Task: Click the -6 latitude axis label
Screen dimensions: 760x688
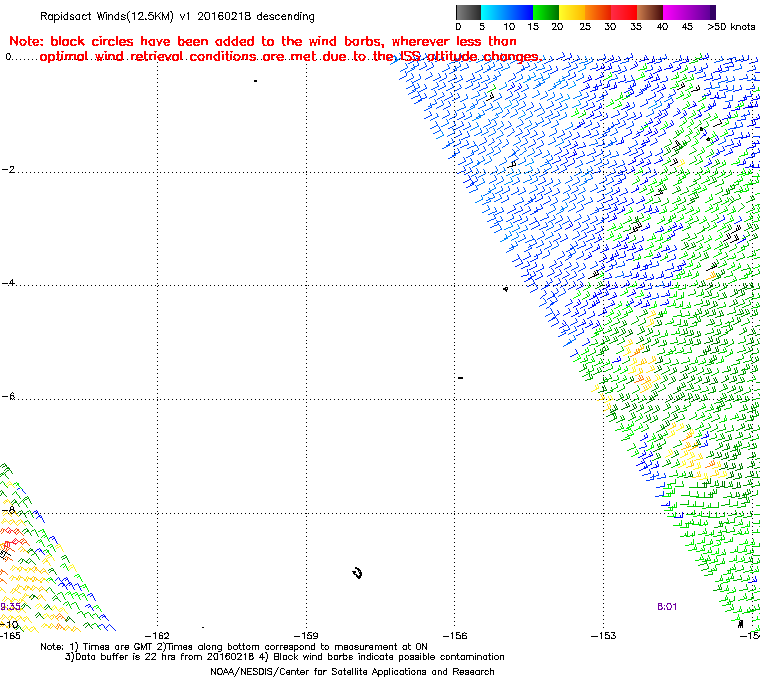Action: (x=8, y=397)
